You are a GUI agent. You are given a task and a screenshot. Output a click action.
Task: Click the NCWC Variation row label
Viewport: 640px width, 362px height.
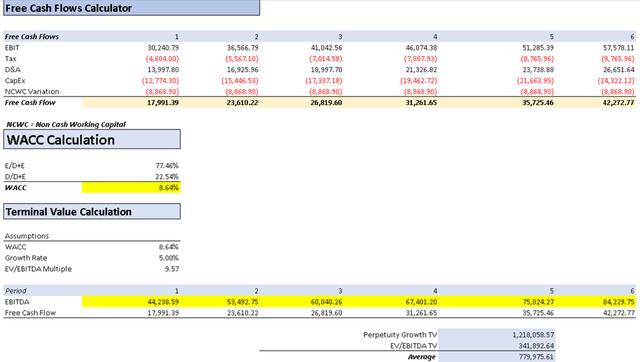coord(32,92)
